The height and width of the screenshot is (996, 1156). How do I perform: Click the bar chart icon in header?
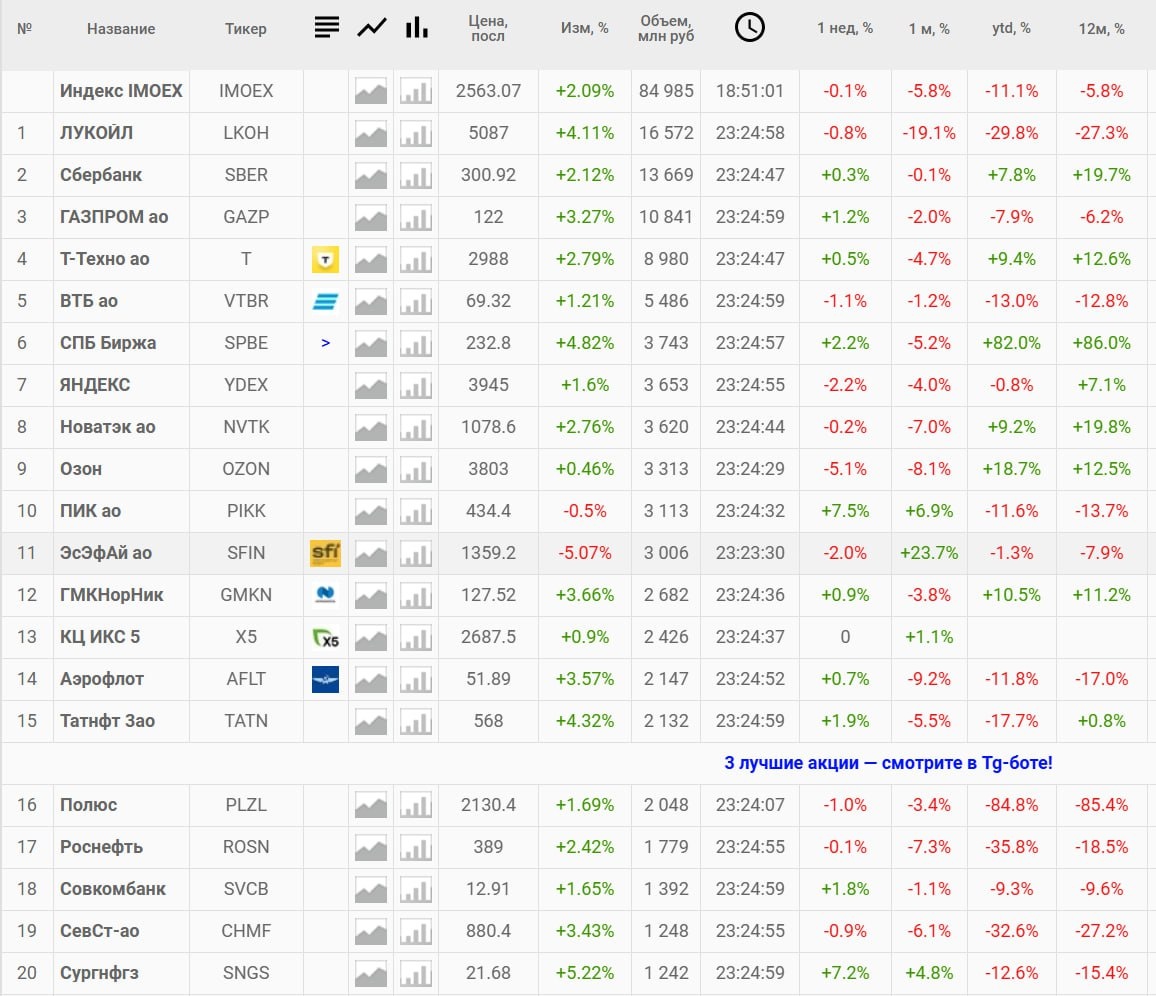417,27
